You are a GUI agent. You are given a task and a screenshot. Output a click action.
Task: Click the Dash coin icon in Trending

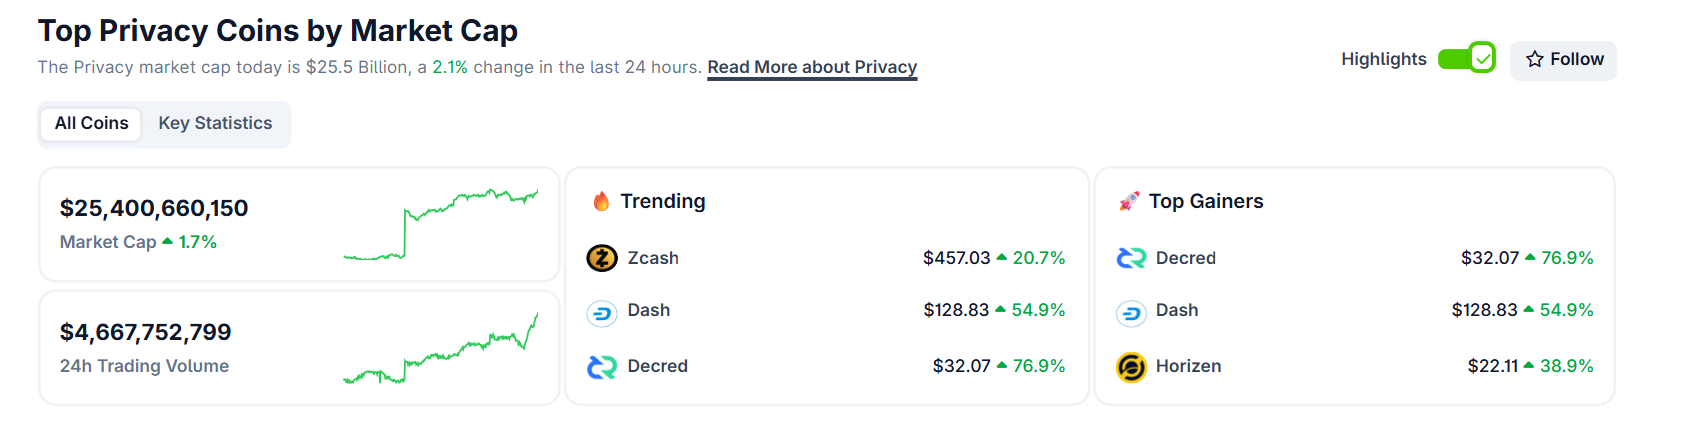(x=601, y=313)
